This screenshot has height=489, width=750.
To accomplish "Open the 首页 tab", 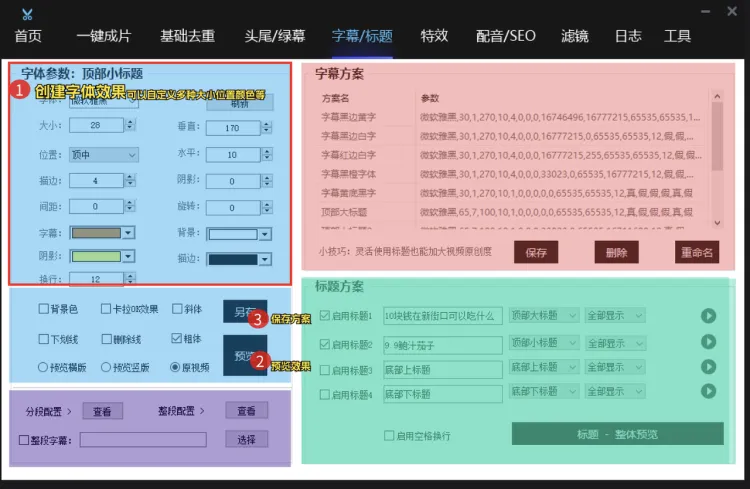I will (x=28, y=36).
